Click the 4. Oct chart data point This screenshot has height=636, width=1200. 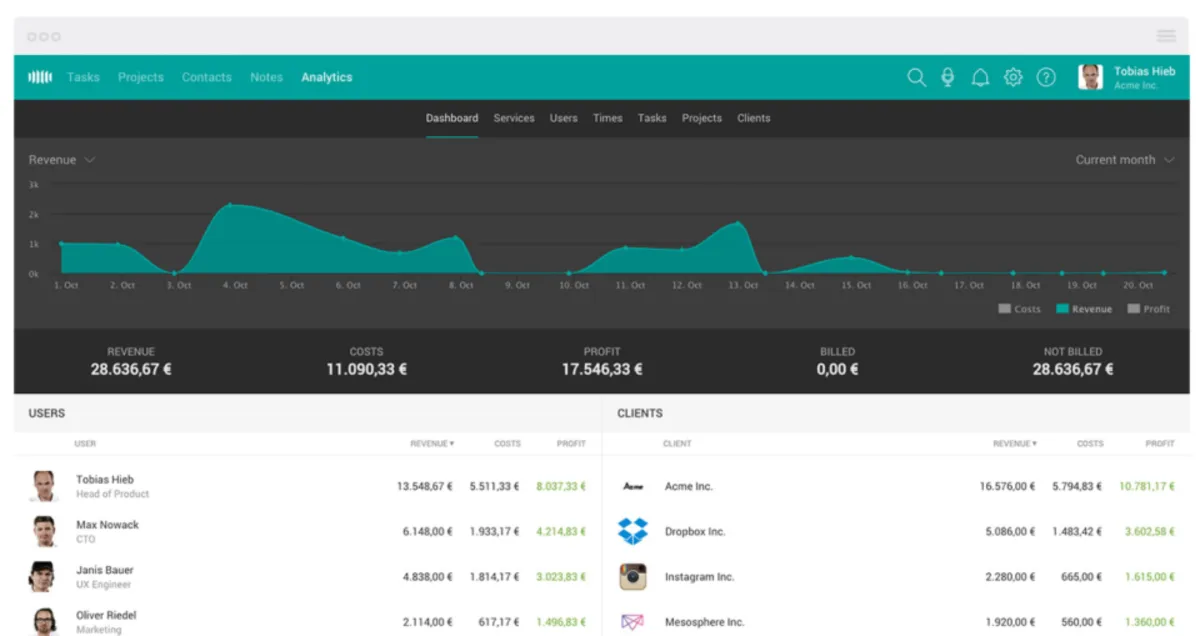tap(230, 205)
